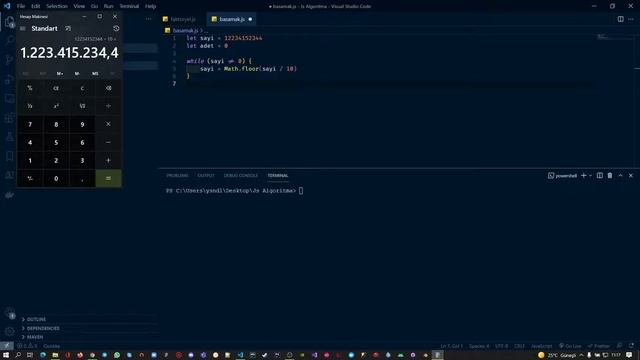640x360 pixels.
Task: Open the taskbar search magnifier
Action: tap(18, 355)
